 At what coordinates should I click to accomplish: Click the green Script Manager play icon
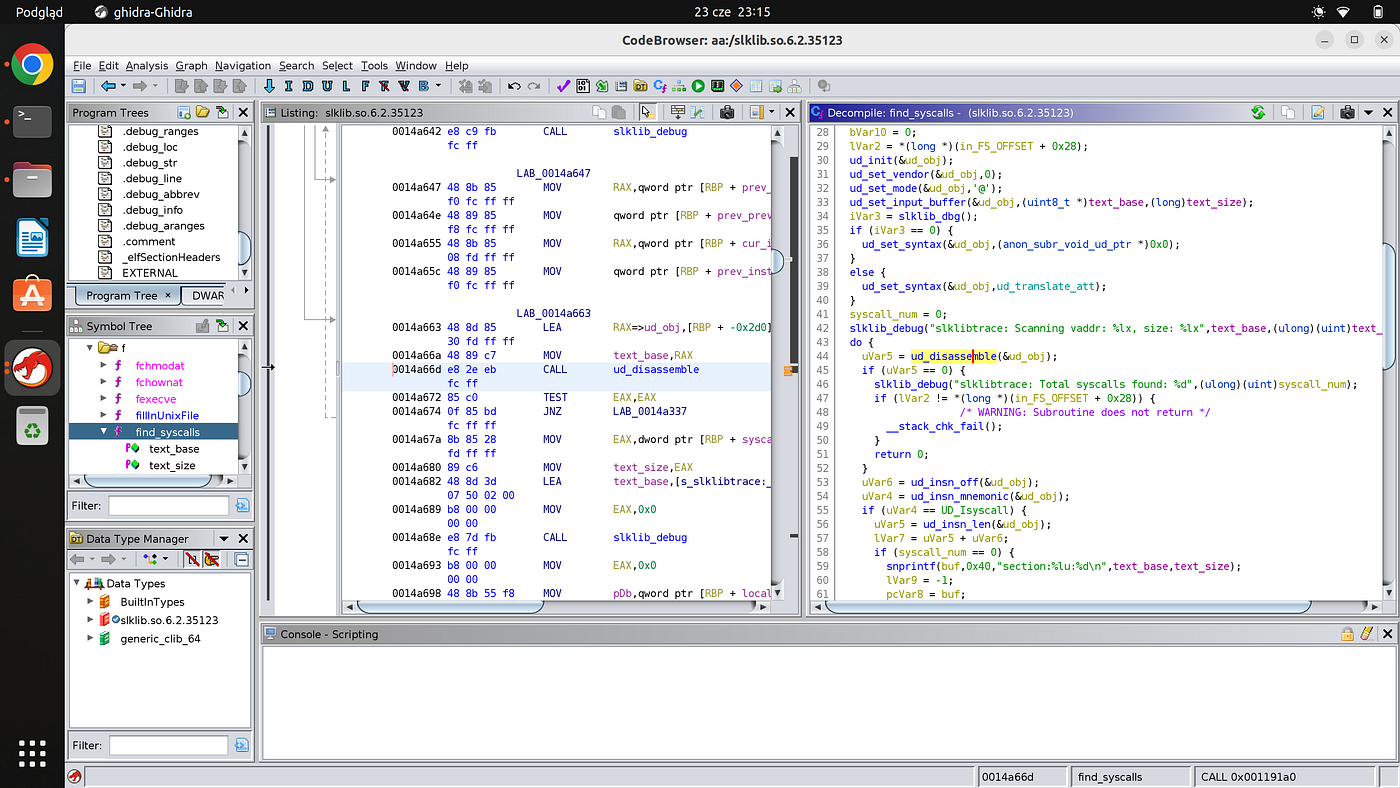coord(698,87)
